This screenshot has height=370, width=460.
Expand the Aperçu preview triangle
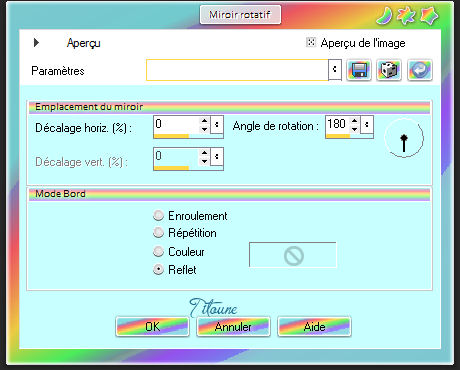(36, 42)
